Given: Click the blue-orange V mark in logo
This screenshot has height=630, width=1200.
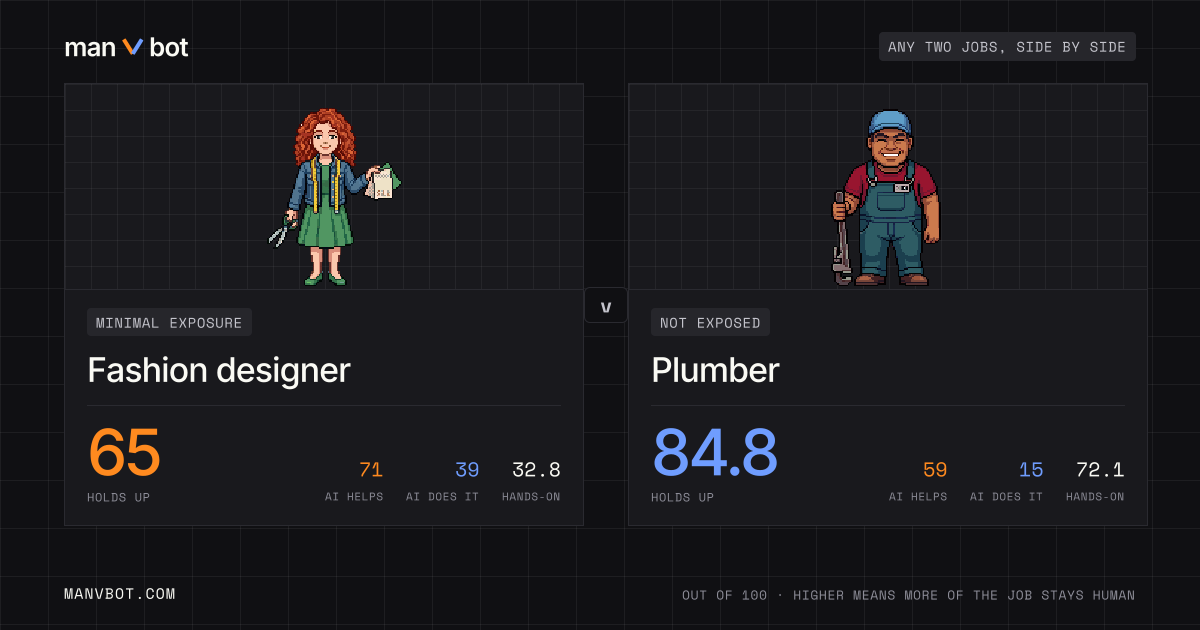Looking at the screenshot, I should pos(133,47).
